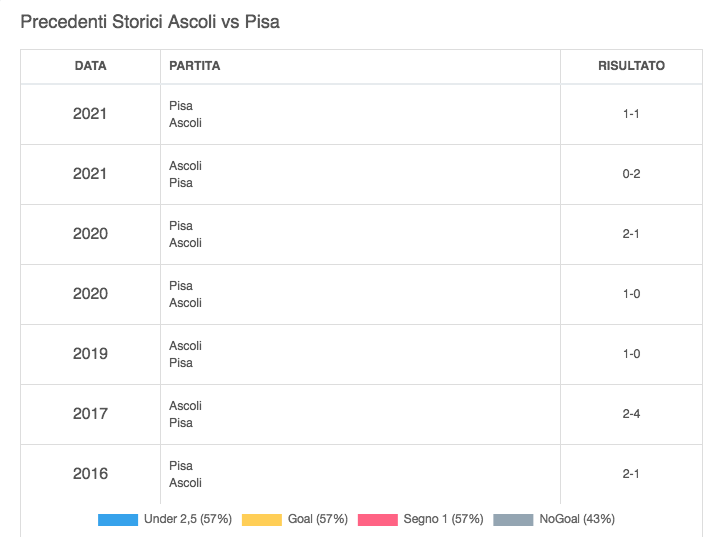Toggle the Goal (57%) legend label
Image resolution: width=722 pixels, height=537 pixels.
[x=318, y=519]
